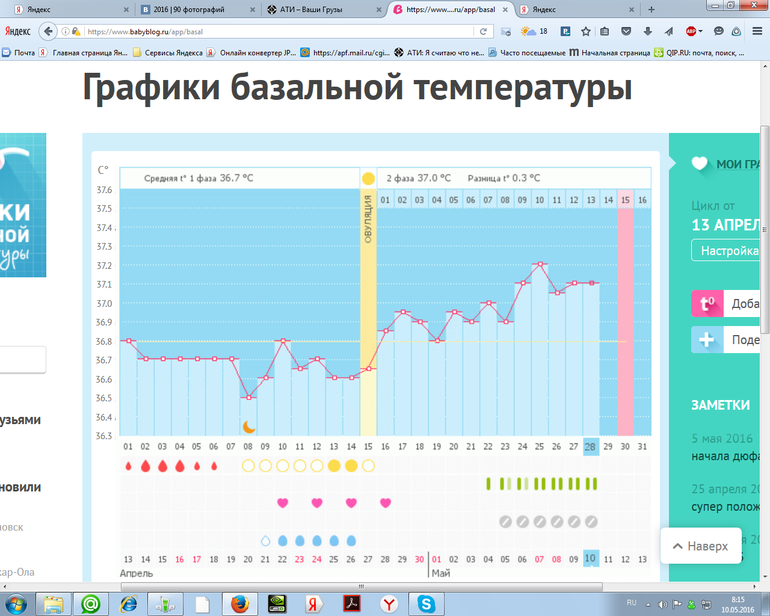Click the browser back arrow button
Screen dimensions: 770x616
pyautogui.click(x=48, y=31)
